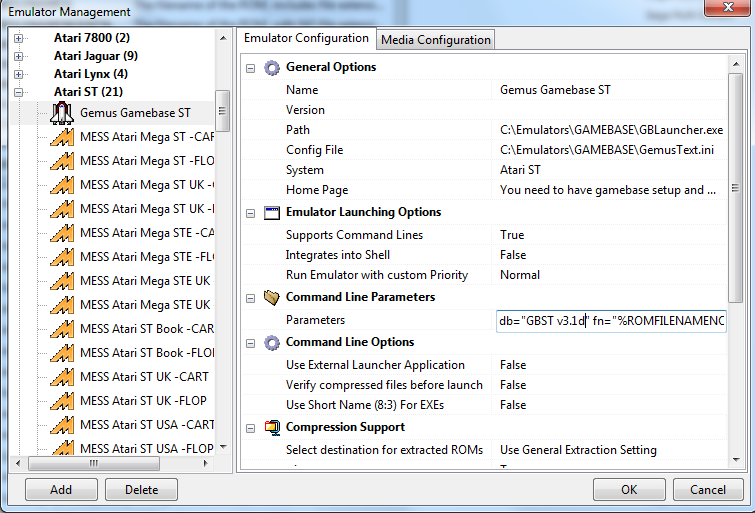Click the System value Atari ST
Image resolution: width=755 pixels, height=513 pixels.
tap(520, 170)
